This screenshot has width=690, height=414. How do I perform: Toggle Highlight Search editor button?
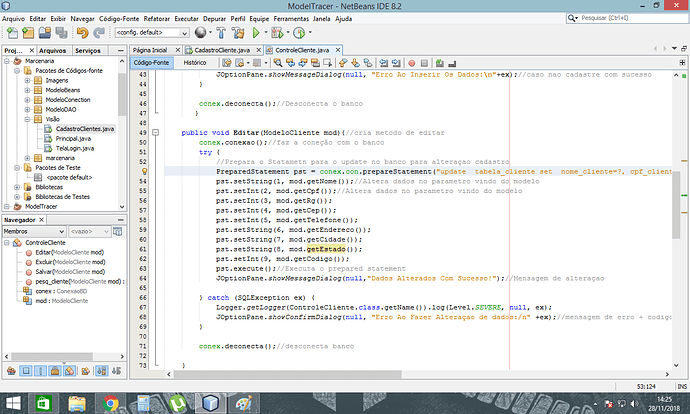[315, 63]
